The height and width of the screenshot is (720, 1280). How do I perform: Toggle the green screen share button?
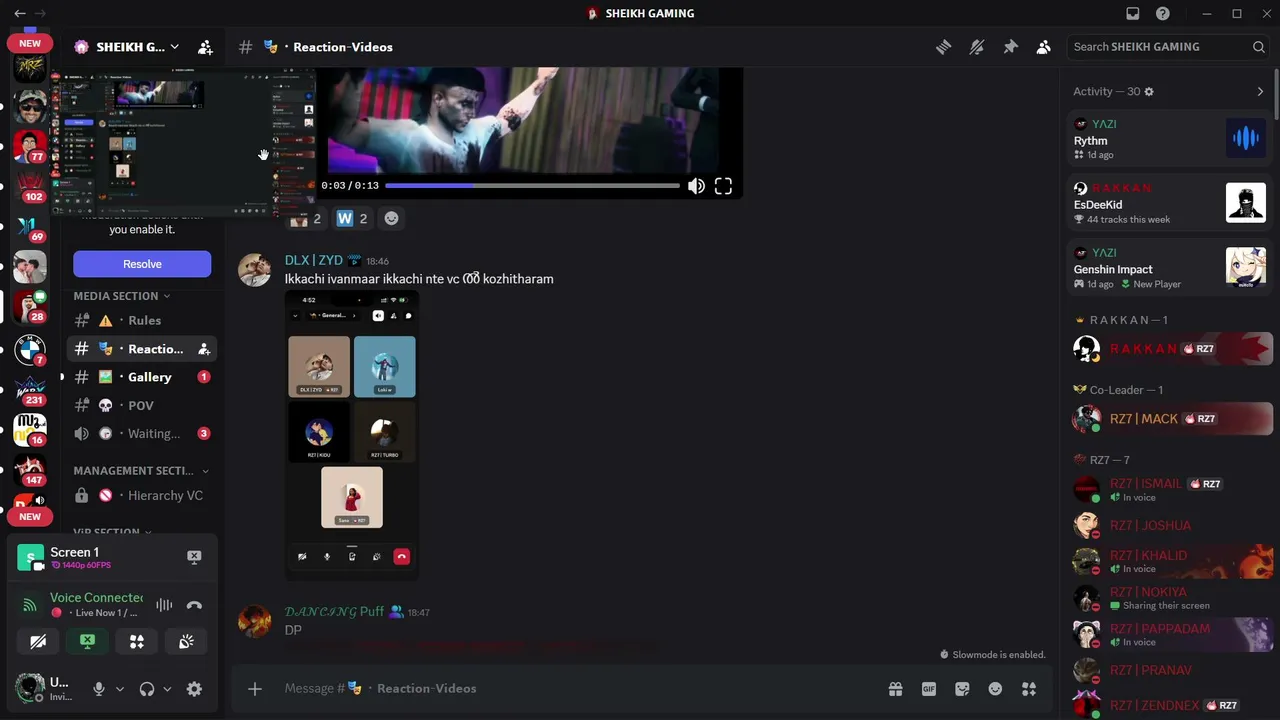pos(88,642)
